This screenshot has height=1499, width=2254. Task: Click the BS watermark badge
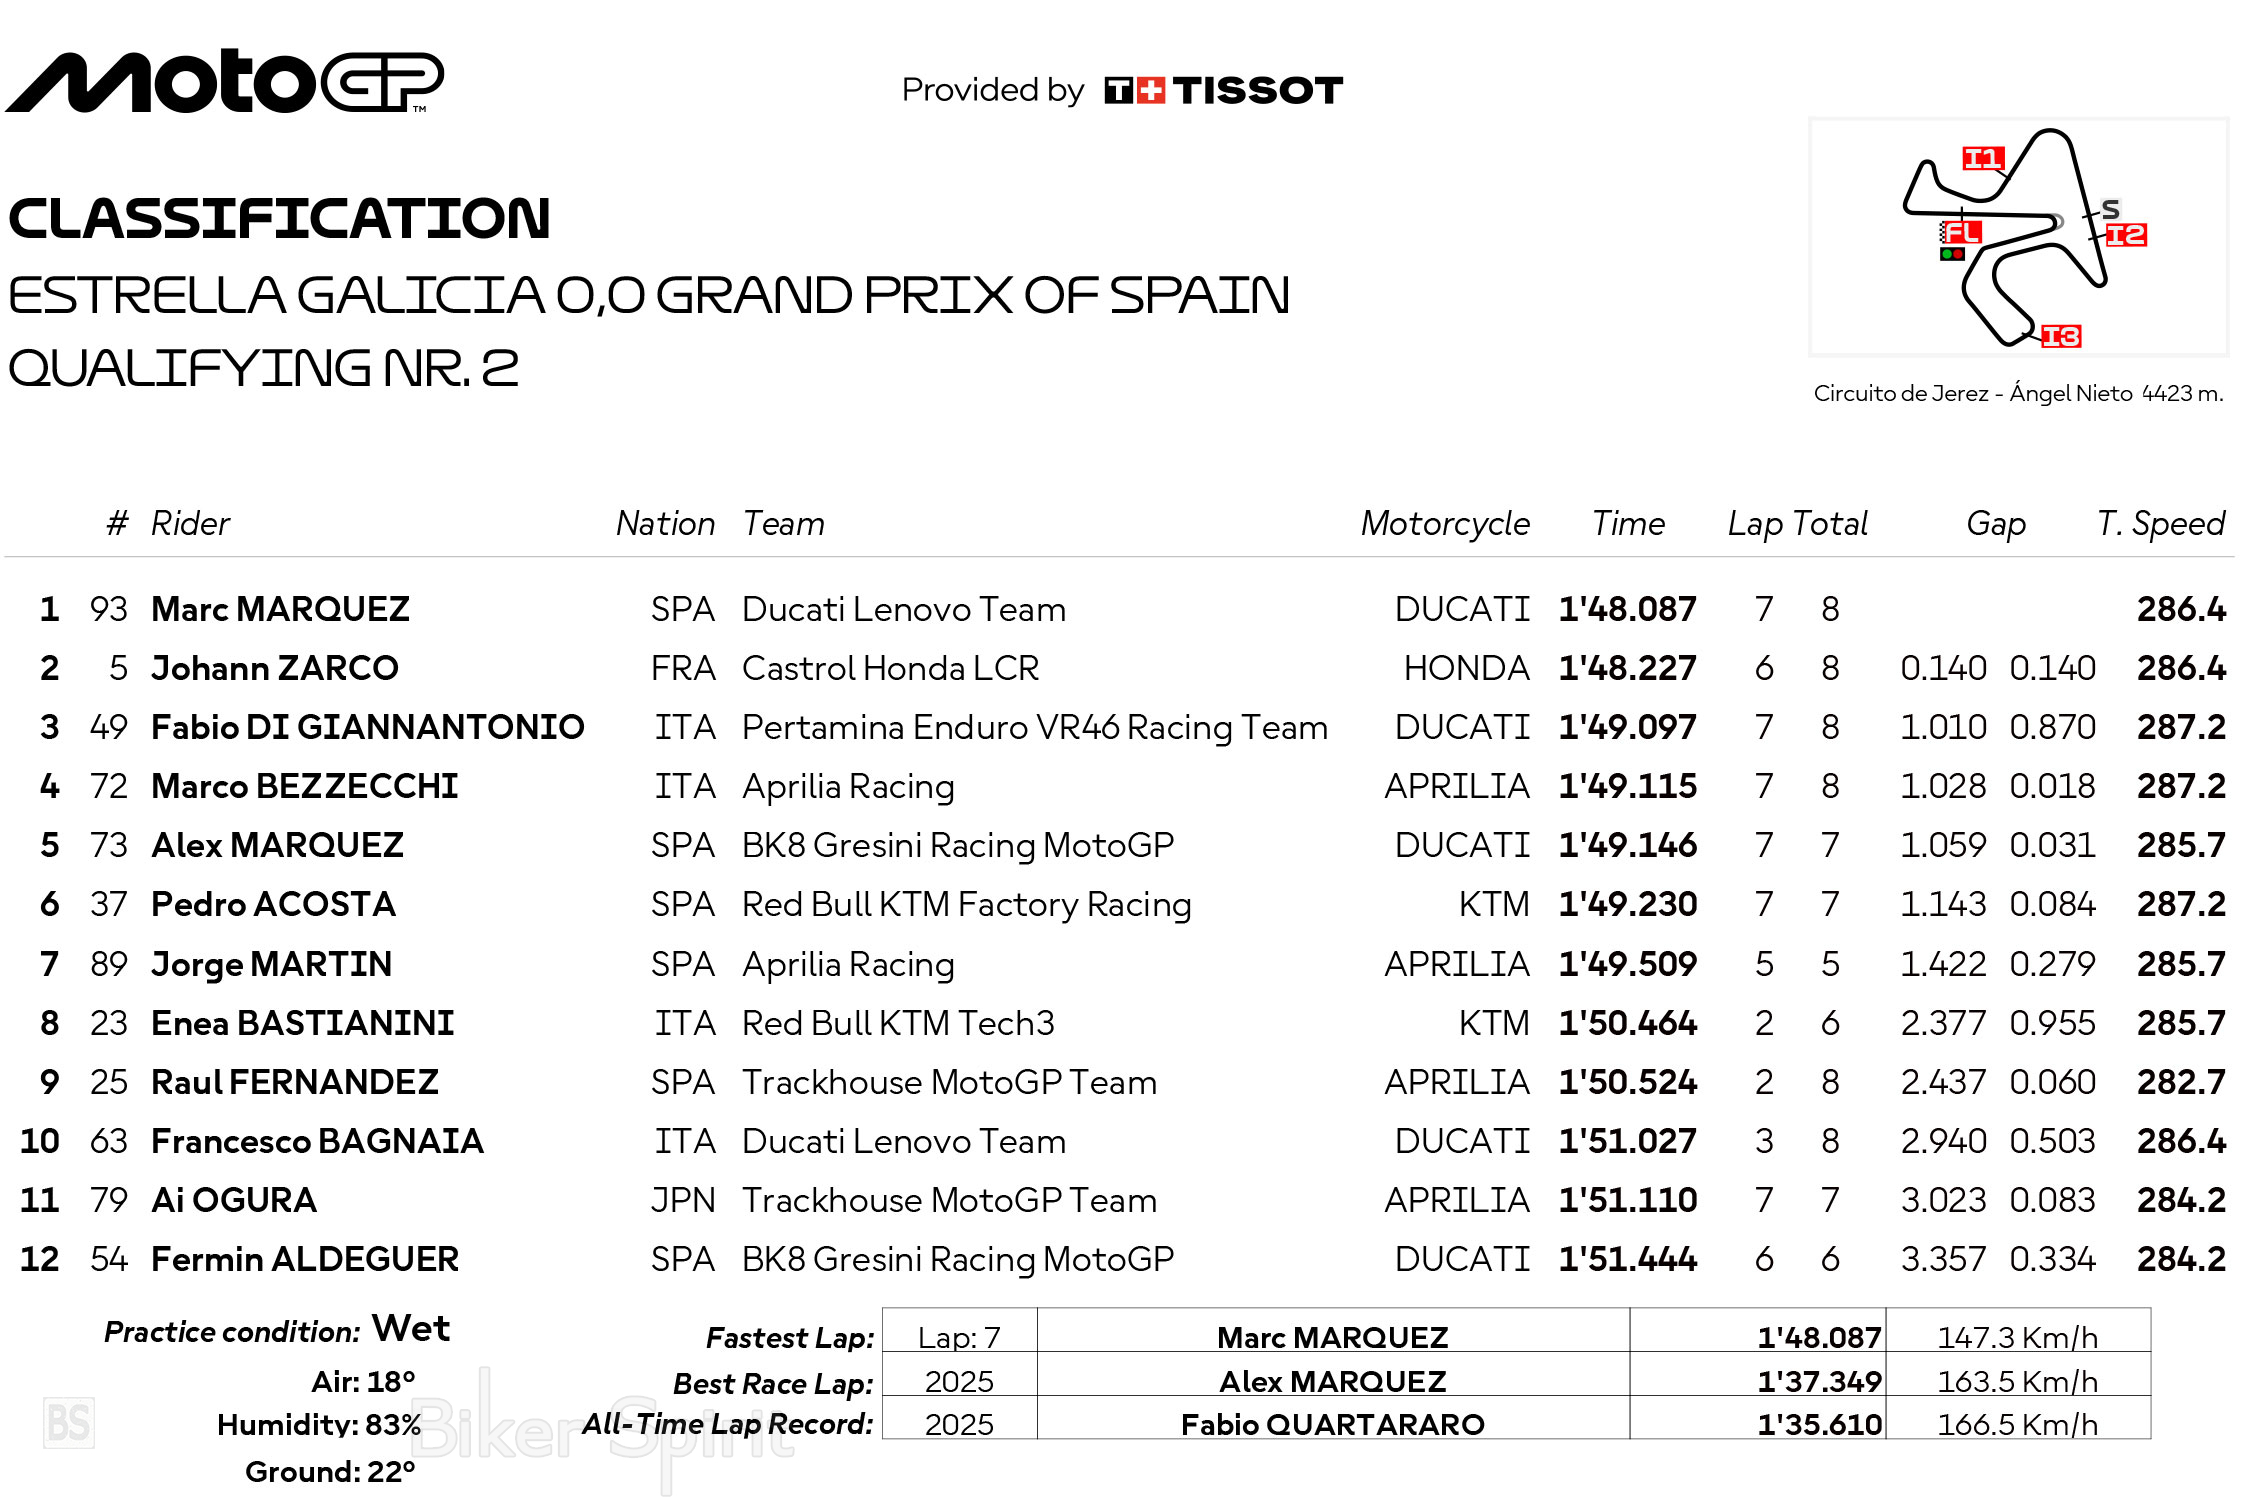point(69,1422)
